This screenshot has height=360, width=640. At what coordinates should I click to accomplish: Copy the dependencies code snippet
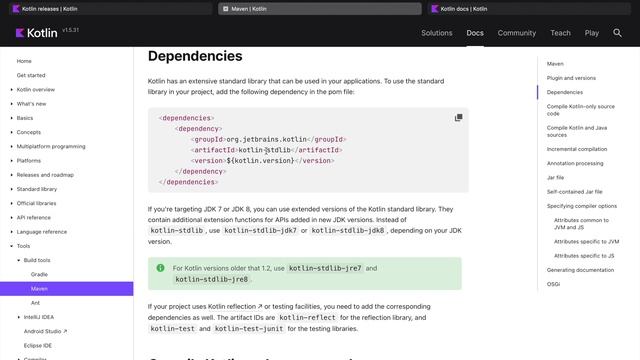(458, 118)
